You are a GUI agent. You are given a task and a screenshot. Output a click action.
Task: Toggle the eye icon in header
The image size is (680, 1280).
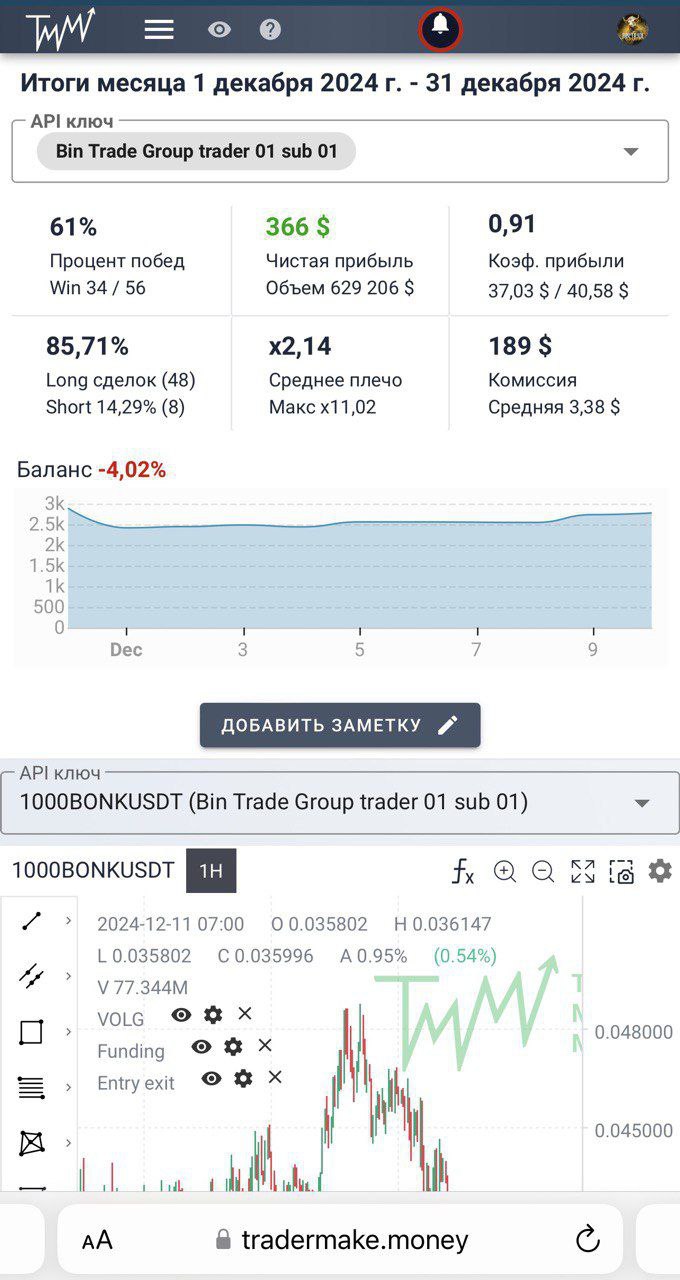coord(219,30)
